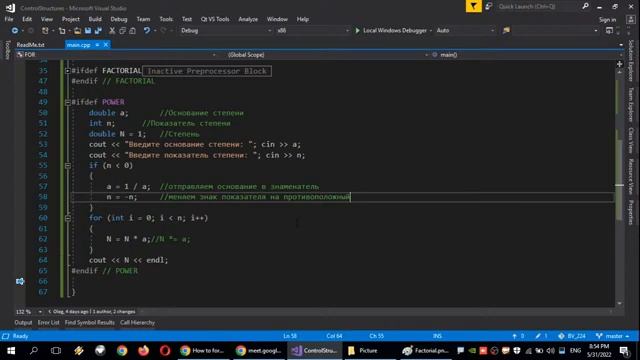Open the Analyze menu
Screen dimensions: 640x360
(248, 19)
